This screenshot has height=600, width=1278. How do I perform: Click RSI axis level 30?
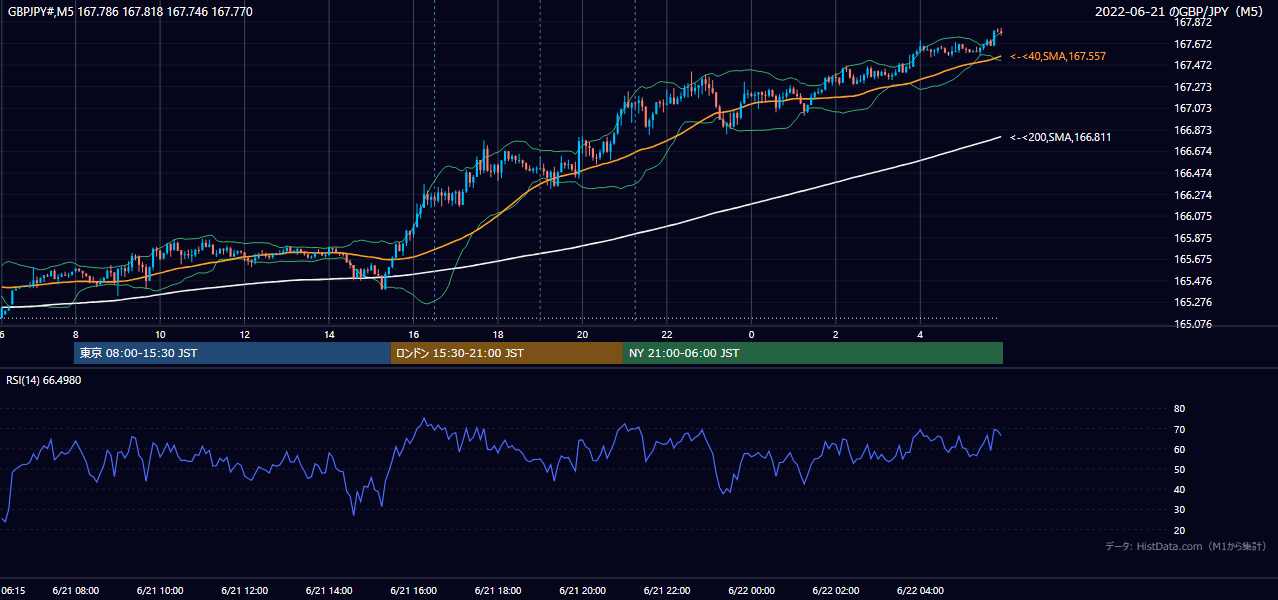[x=1179, y=510]
